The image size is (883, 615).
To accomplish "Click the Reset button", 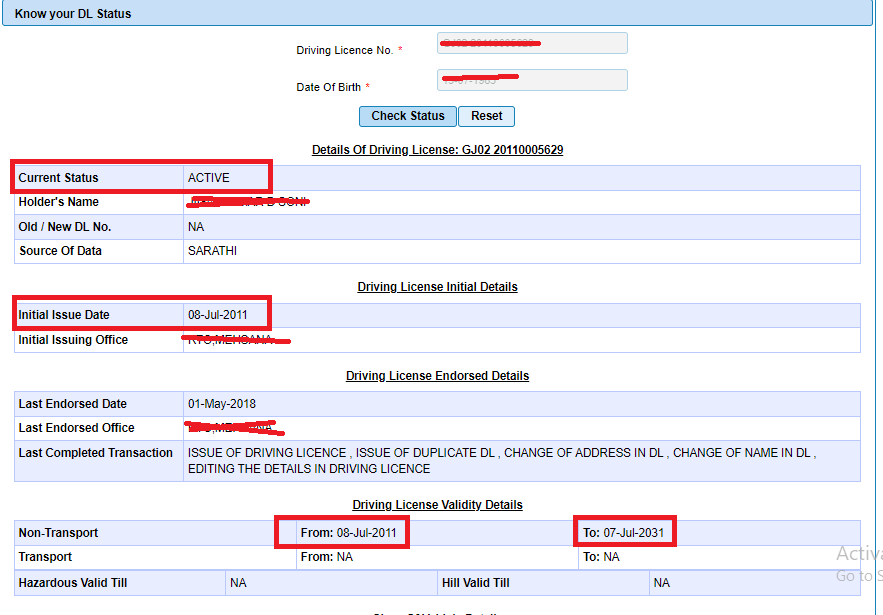I will (x=486, y=116).
